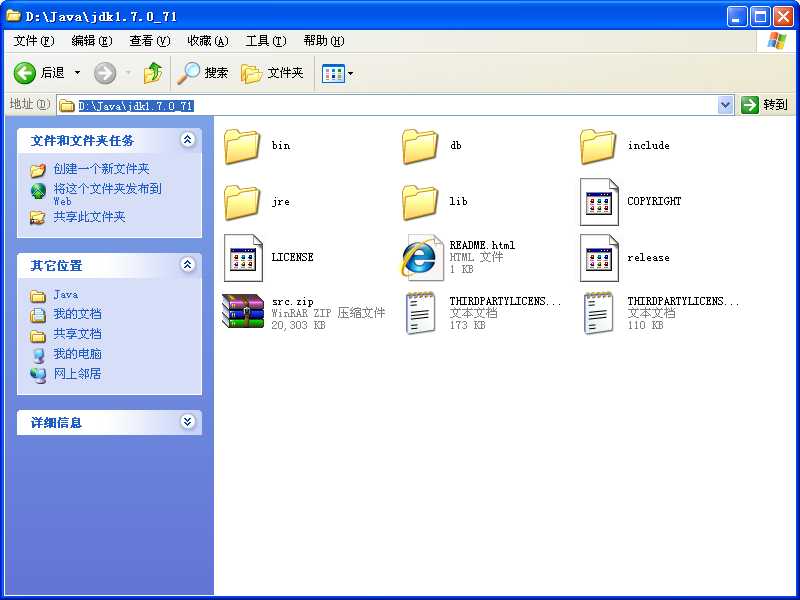
Task: Click the 创建一个新文件夹 link
Action: click(x=101, y=169)
